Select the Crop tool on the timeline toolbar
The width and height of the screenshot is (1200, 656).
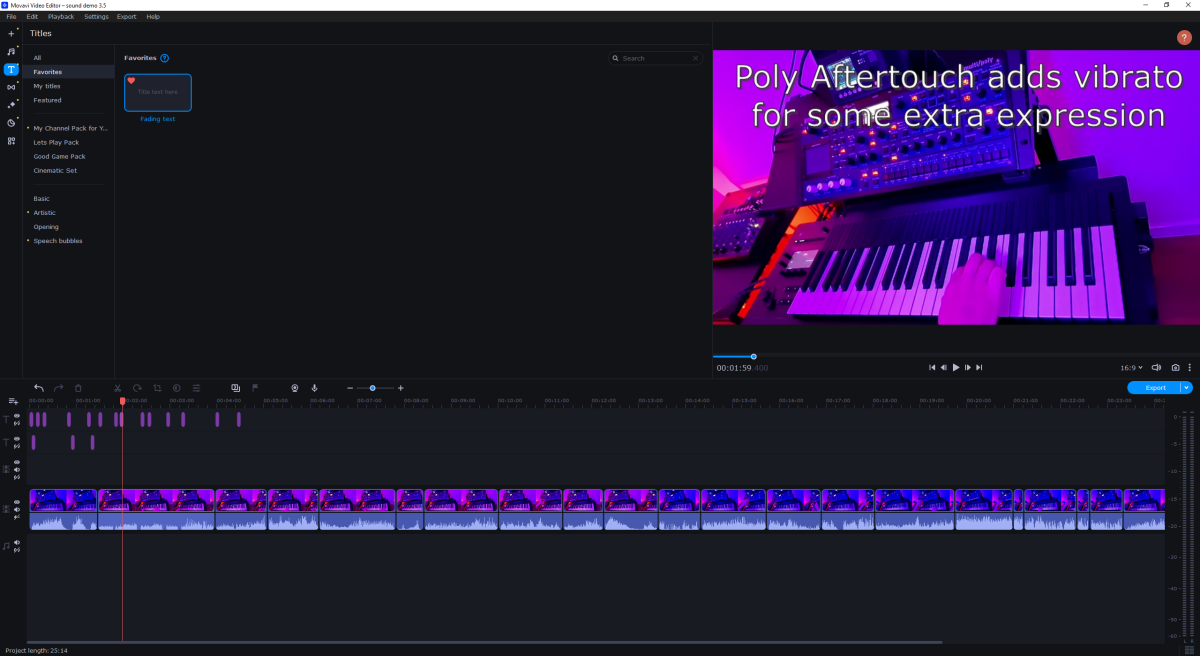pyautogui.click(x=157, y=388)
